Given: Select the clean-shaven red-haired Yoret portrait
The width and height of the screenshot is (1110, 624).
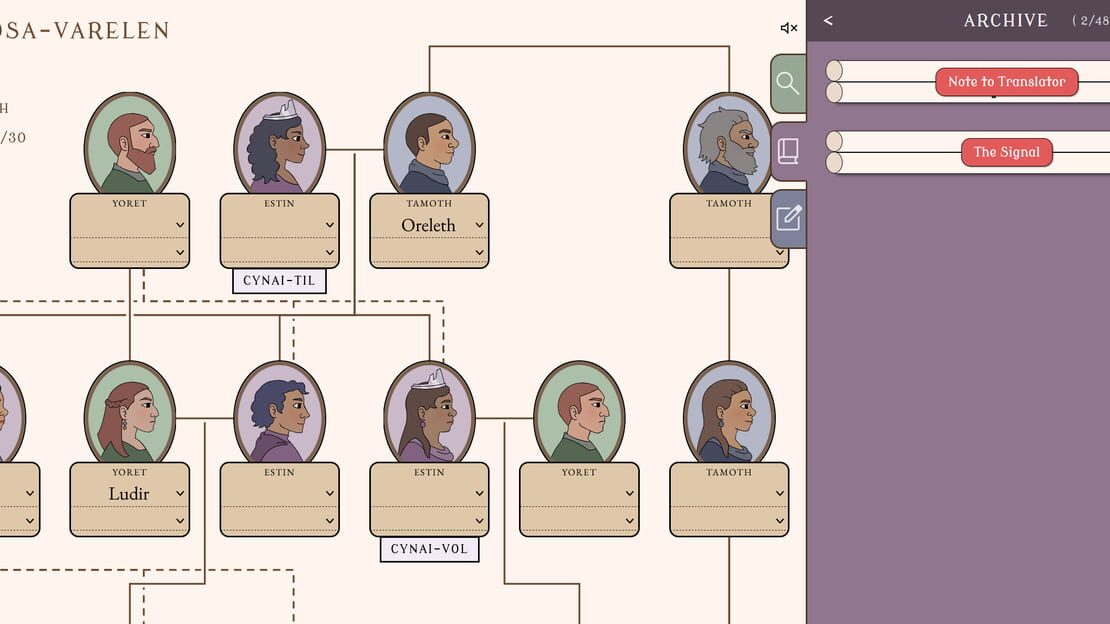Looking at the screenshot, I should tap(579, 412).
